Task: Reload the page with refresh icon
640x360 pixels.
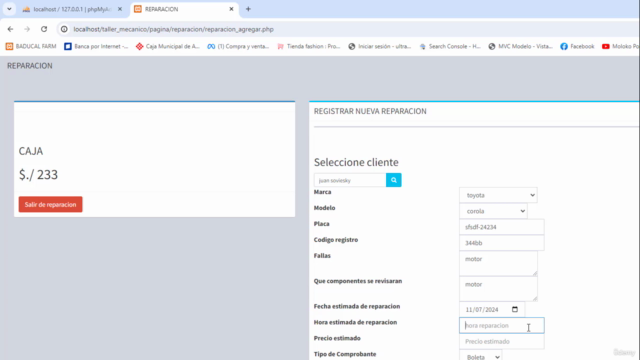Action: pos(44,29)
